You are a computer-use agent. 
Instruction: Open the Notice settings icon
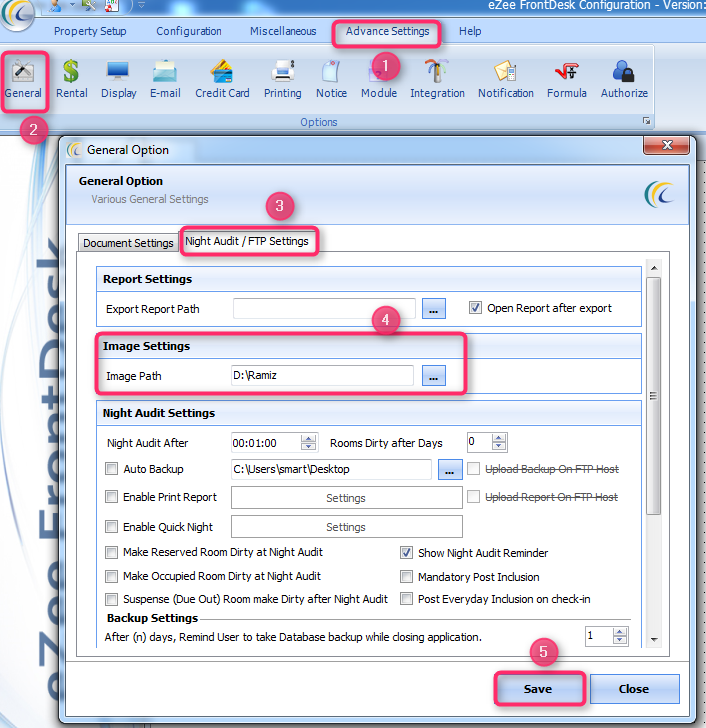pos(331,71)
